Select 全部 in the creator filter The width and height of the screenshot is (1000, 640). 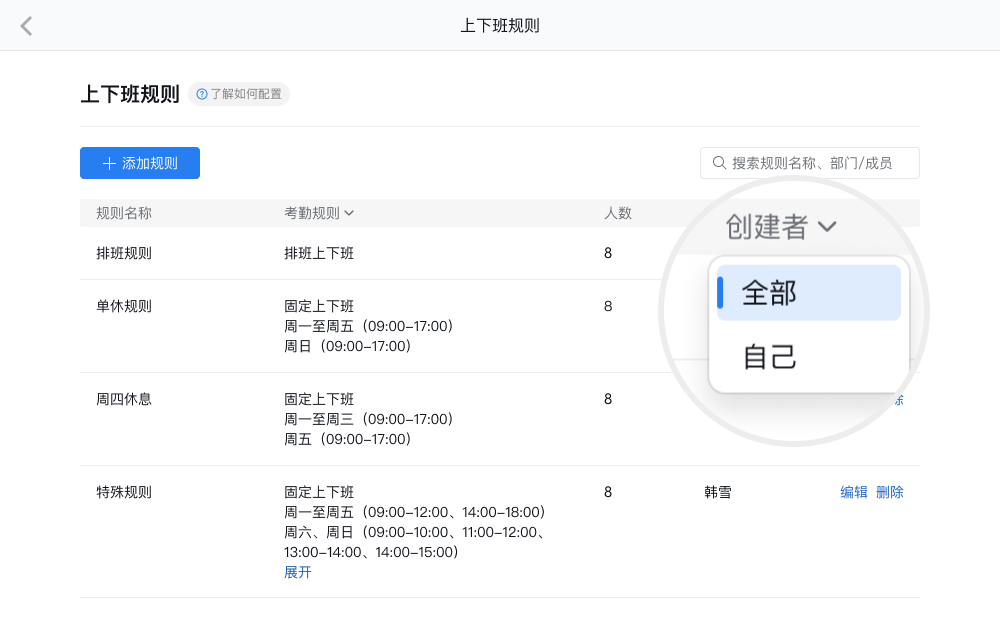tap(808, 293)
